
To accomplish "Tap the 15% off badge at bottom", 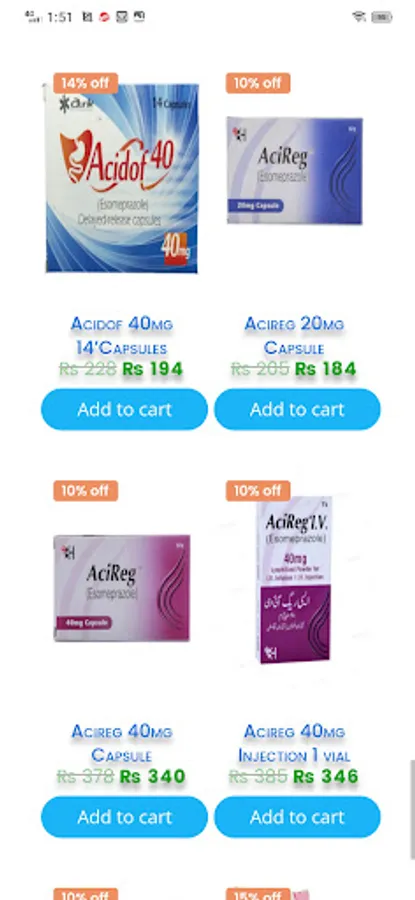I will tap(258, 894).
